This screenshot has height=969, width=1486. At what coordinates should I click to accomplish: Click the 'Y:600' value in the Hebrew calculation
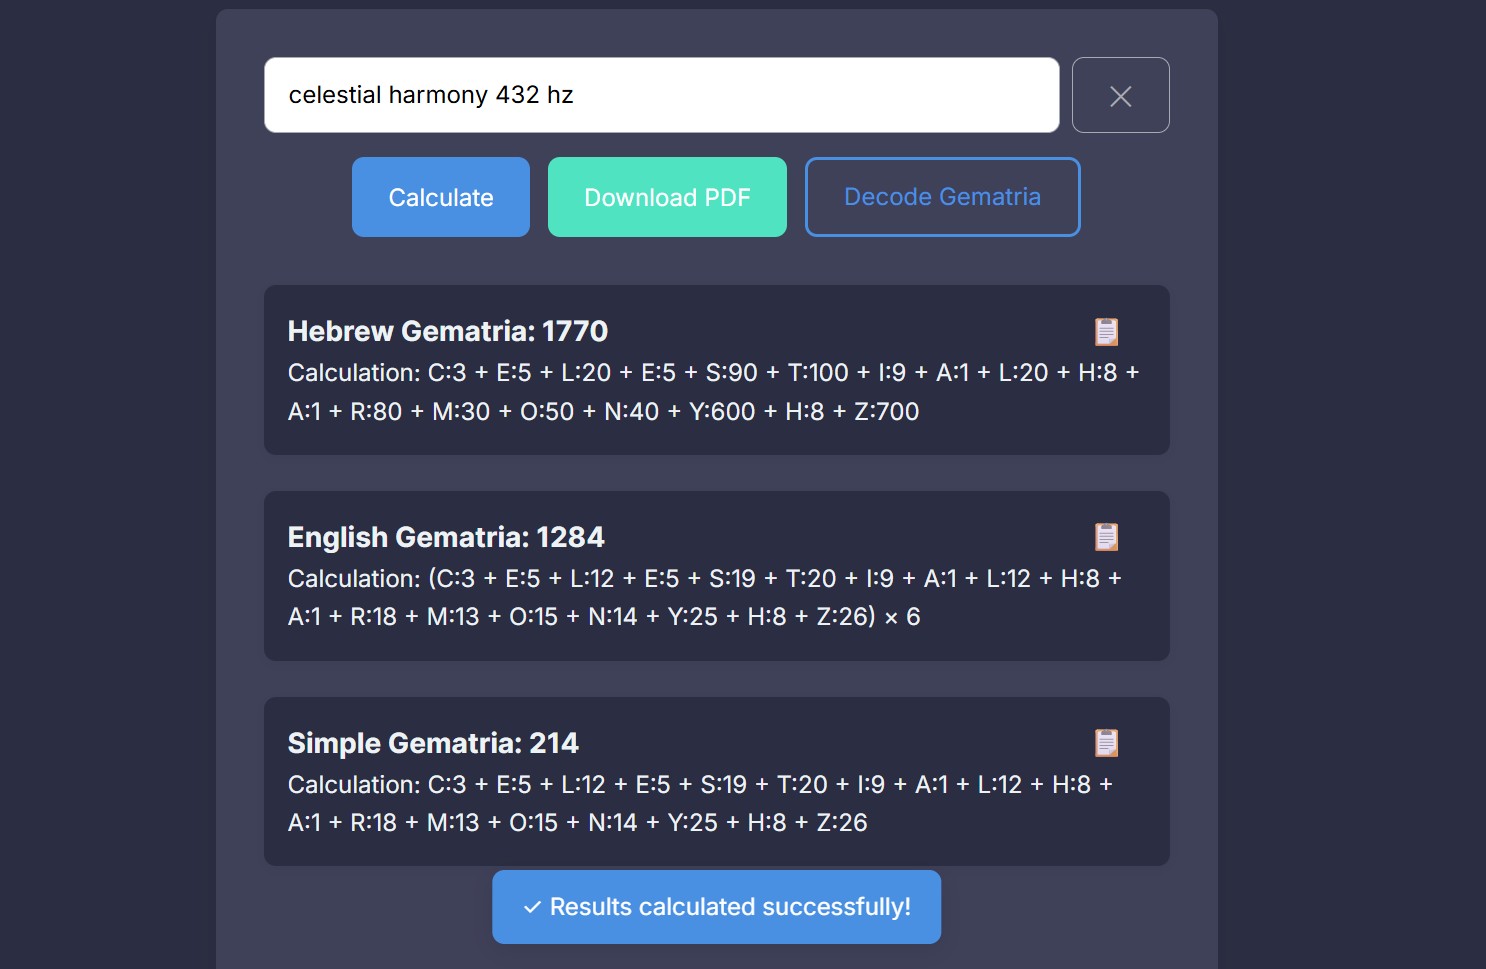click(x=722, y=411)
